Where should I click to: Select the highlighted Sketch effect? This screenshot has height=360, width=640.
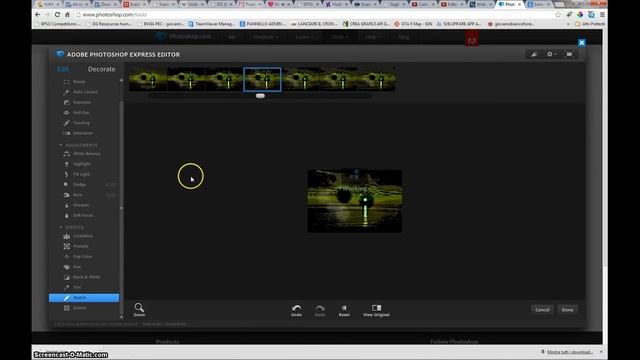coord(84,298)
